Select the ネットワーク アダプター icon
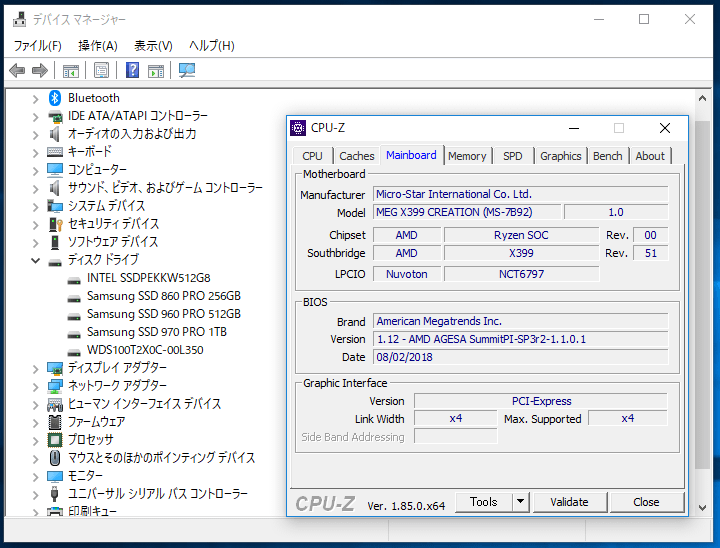720x548 pixels. [55, 386]
